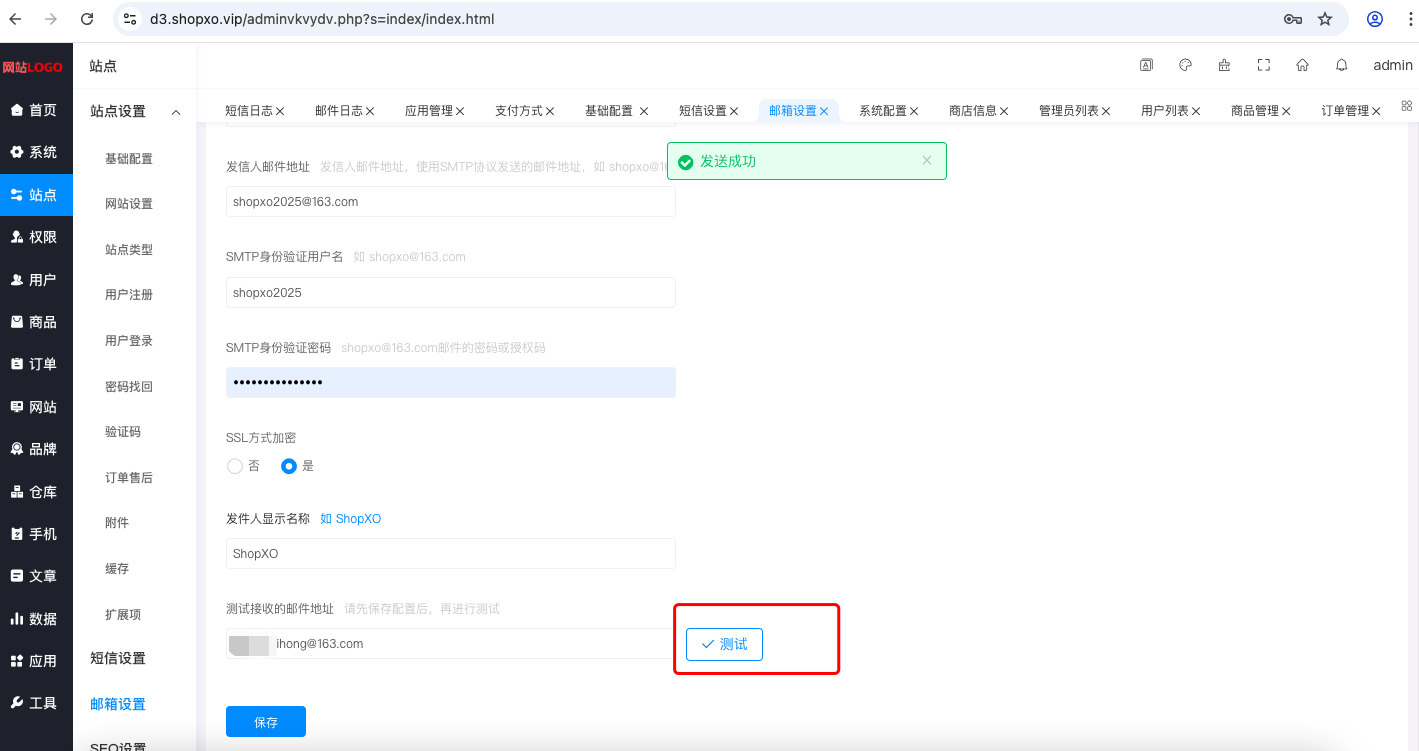The image size is (1419, 751).
Task: Open the language switch icon in header
Action: 1147,65
